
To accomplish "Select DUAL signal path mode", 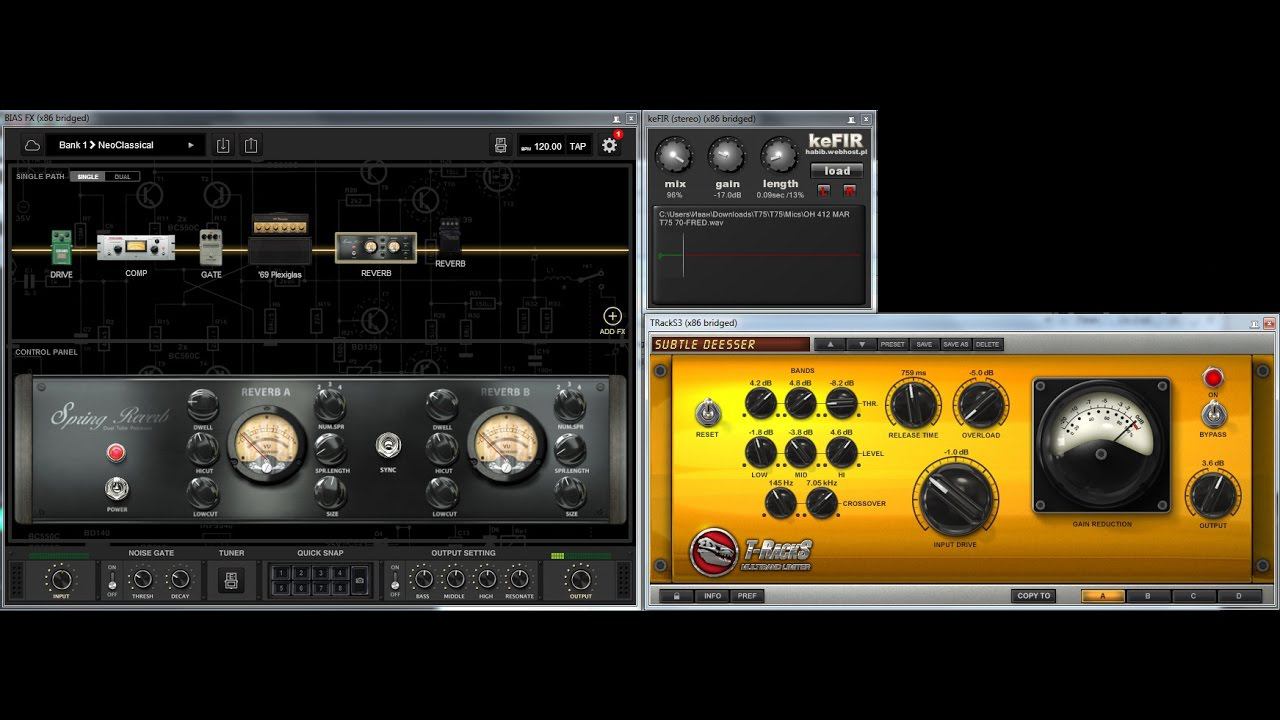I will [x=122, y=177].
